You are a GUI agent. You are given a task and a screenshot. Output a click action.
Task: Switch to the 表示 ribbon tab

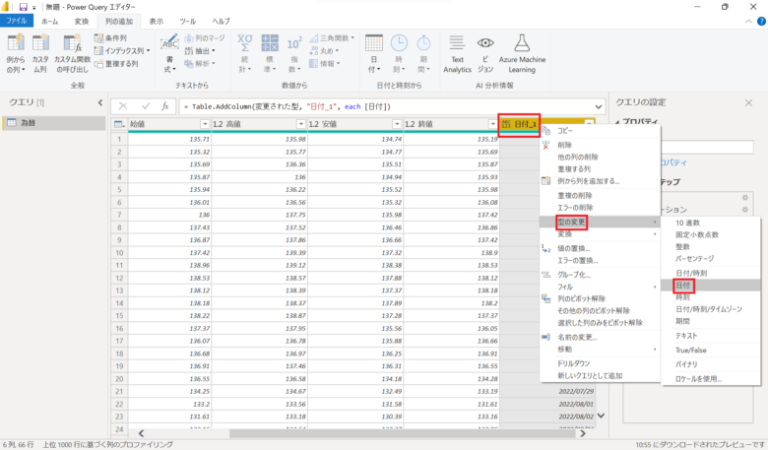157,20
